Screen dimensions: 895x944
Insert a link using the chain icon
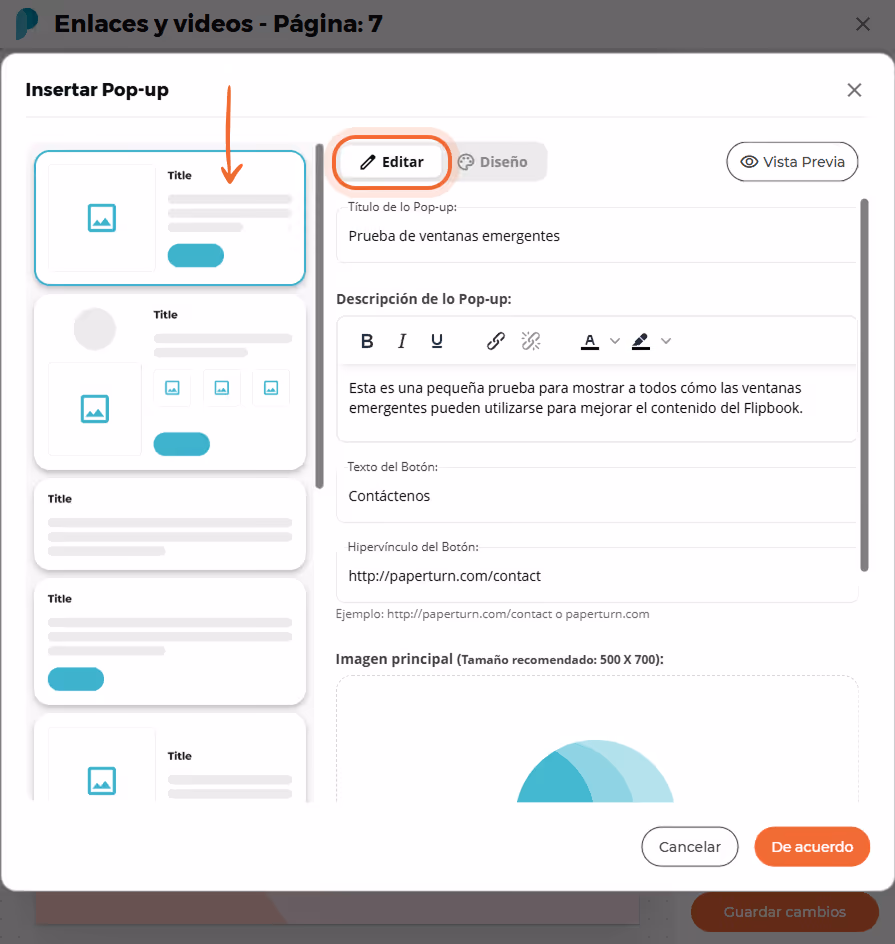coord(495,341)
